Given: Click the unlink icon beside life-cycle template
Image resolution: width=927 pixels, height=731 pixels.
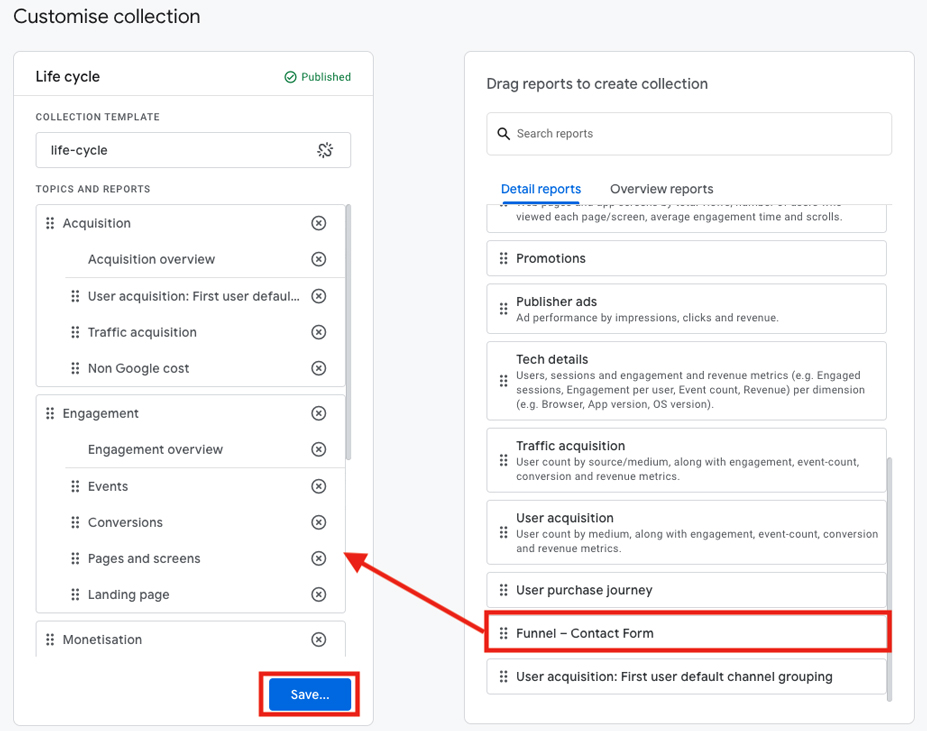Looking at the screenshot, I should tap(325, 150).
